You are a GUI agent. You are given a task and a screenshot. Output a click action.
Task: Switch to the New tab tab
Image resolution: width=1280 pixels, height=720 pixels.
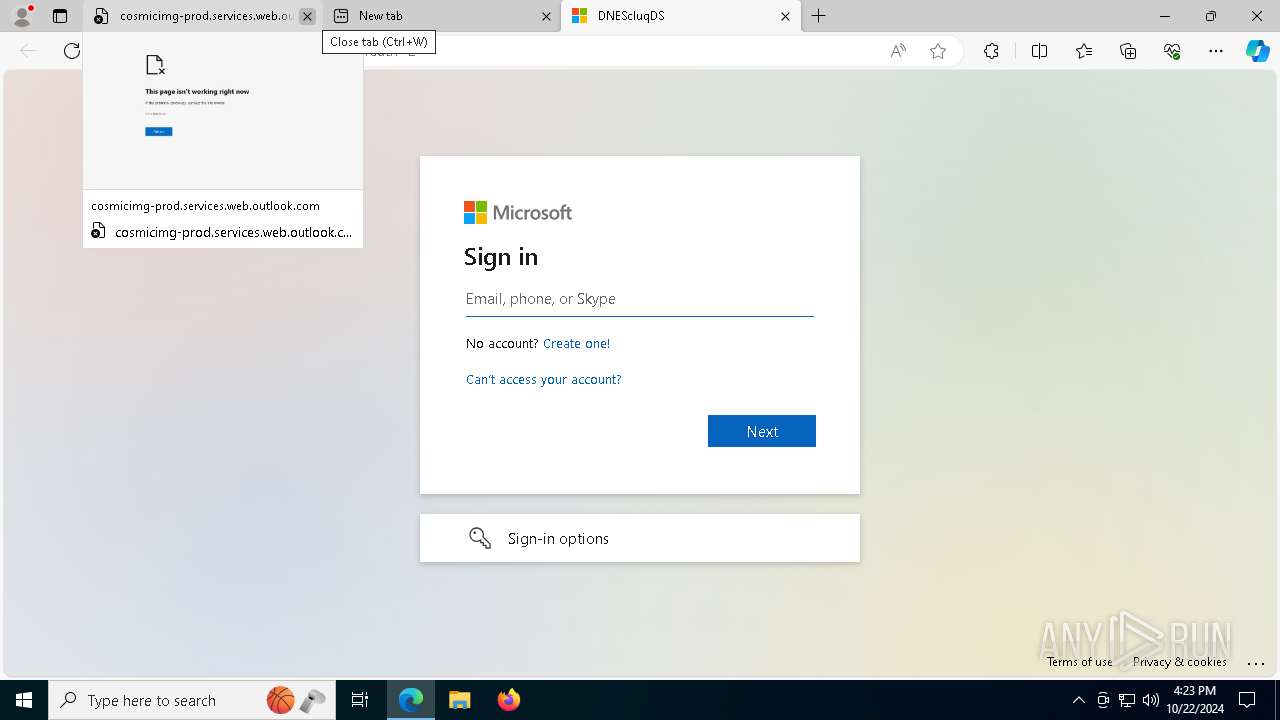440,16
